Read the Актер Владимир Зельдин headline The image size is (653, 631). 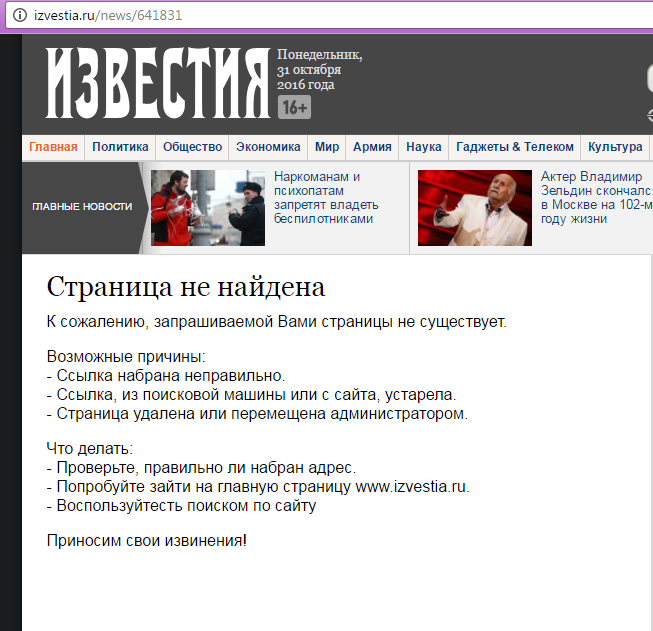[x=596, y=198]
